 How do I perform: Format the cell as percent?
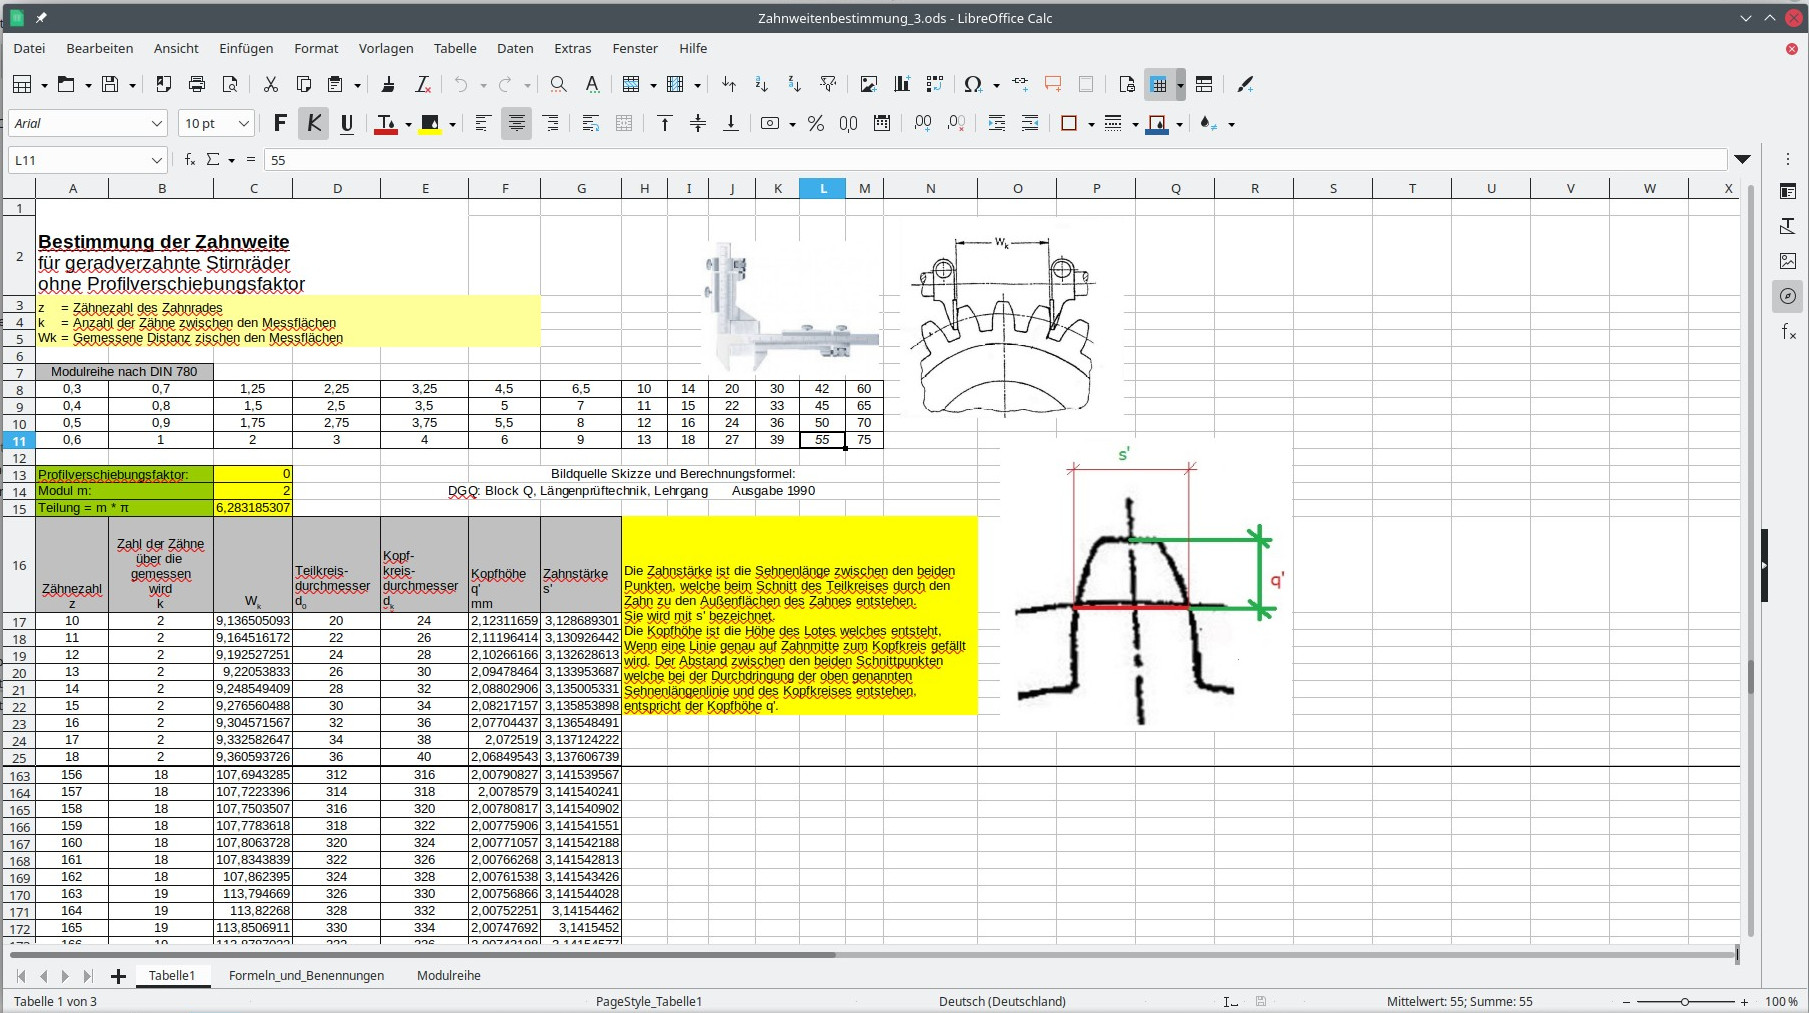816,124
